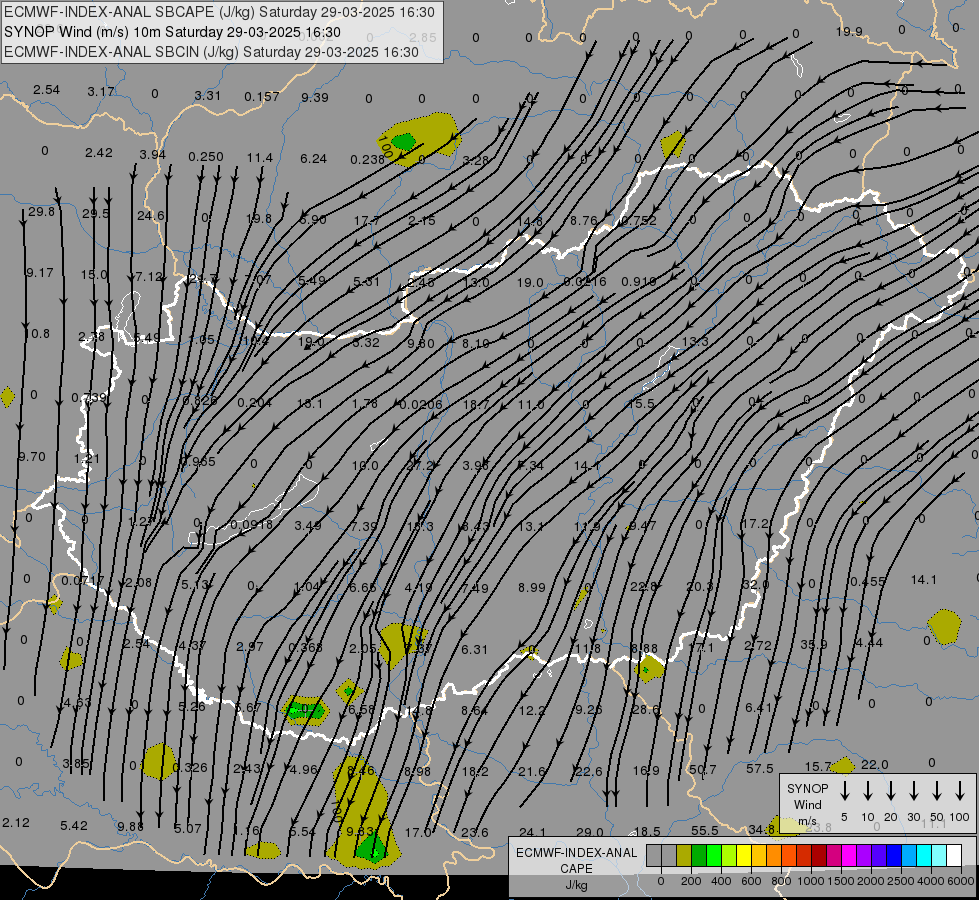
Task: Click the SBCIN title line in header
Action: pos(211,52)
